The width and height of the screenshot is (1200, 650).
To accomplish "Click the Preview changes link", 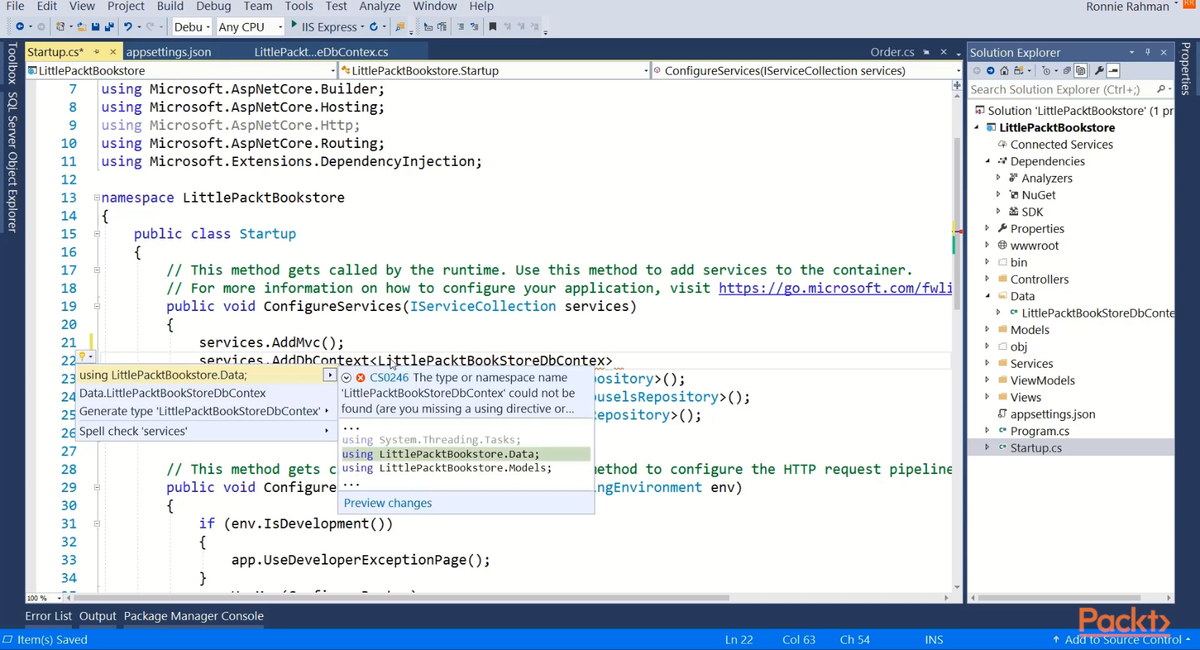I will pyautogui.click(x=388, y=503).
